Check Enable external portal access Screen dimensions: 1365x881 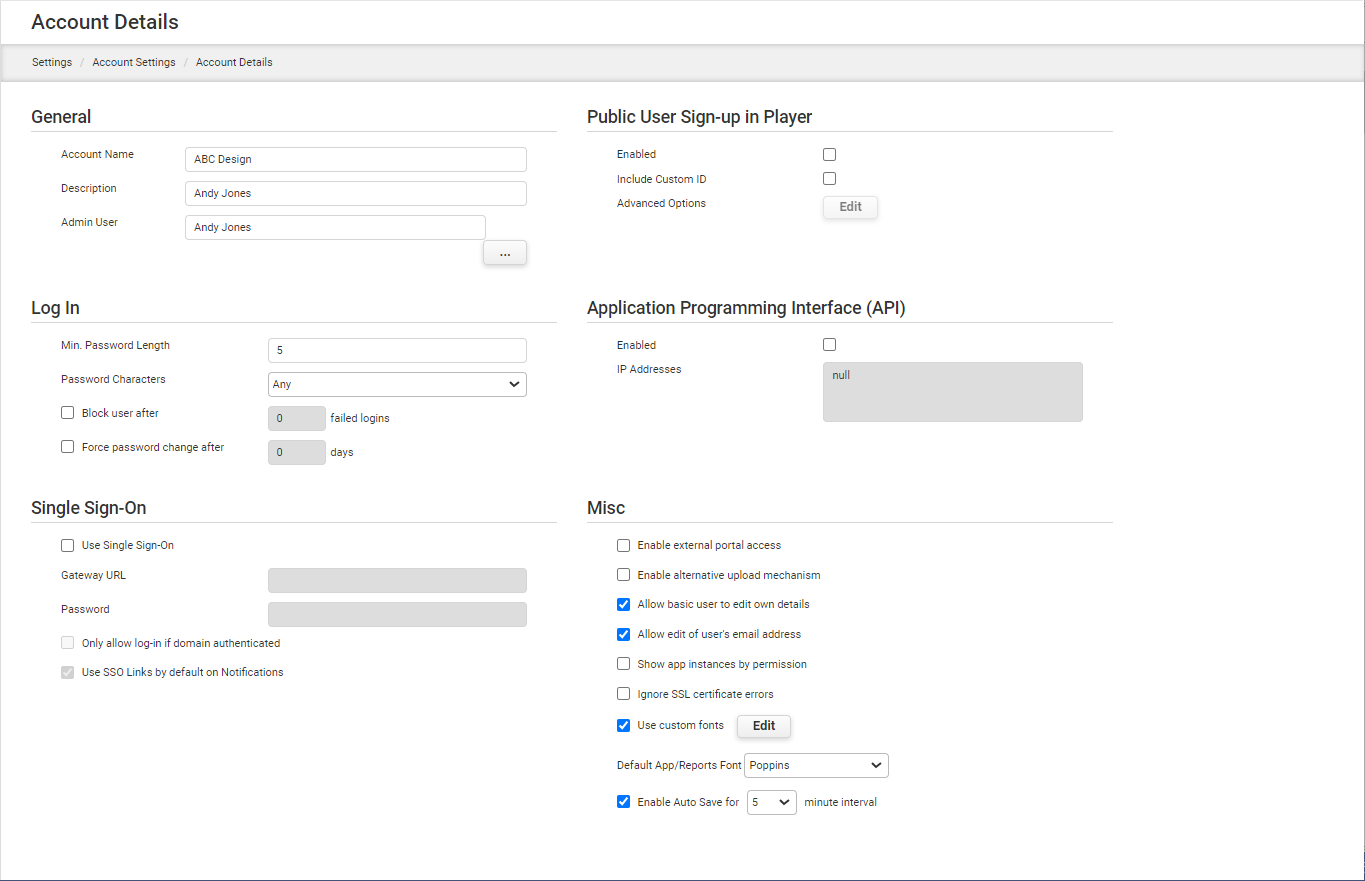[x=624, y=546]
